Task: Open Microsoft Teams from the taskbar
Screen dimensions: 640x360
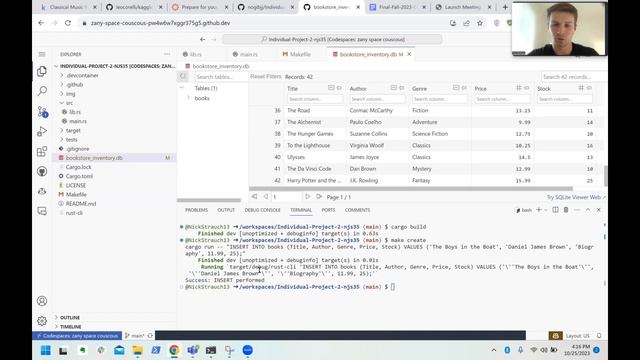Action: [193, 350]
